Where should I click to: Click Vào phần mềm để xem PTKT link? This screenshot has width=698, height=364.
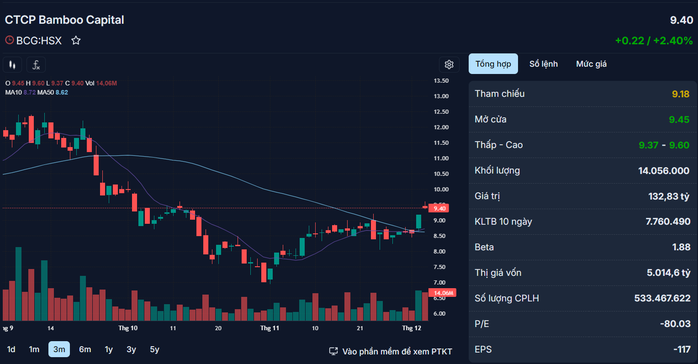coord(397,352)
